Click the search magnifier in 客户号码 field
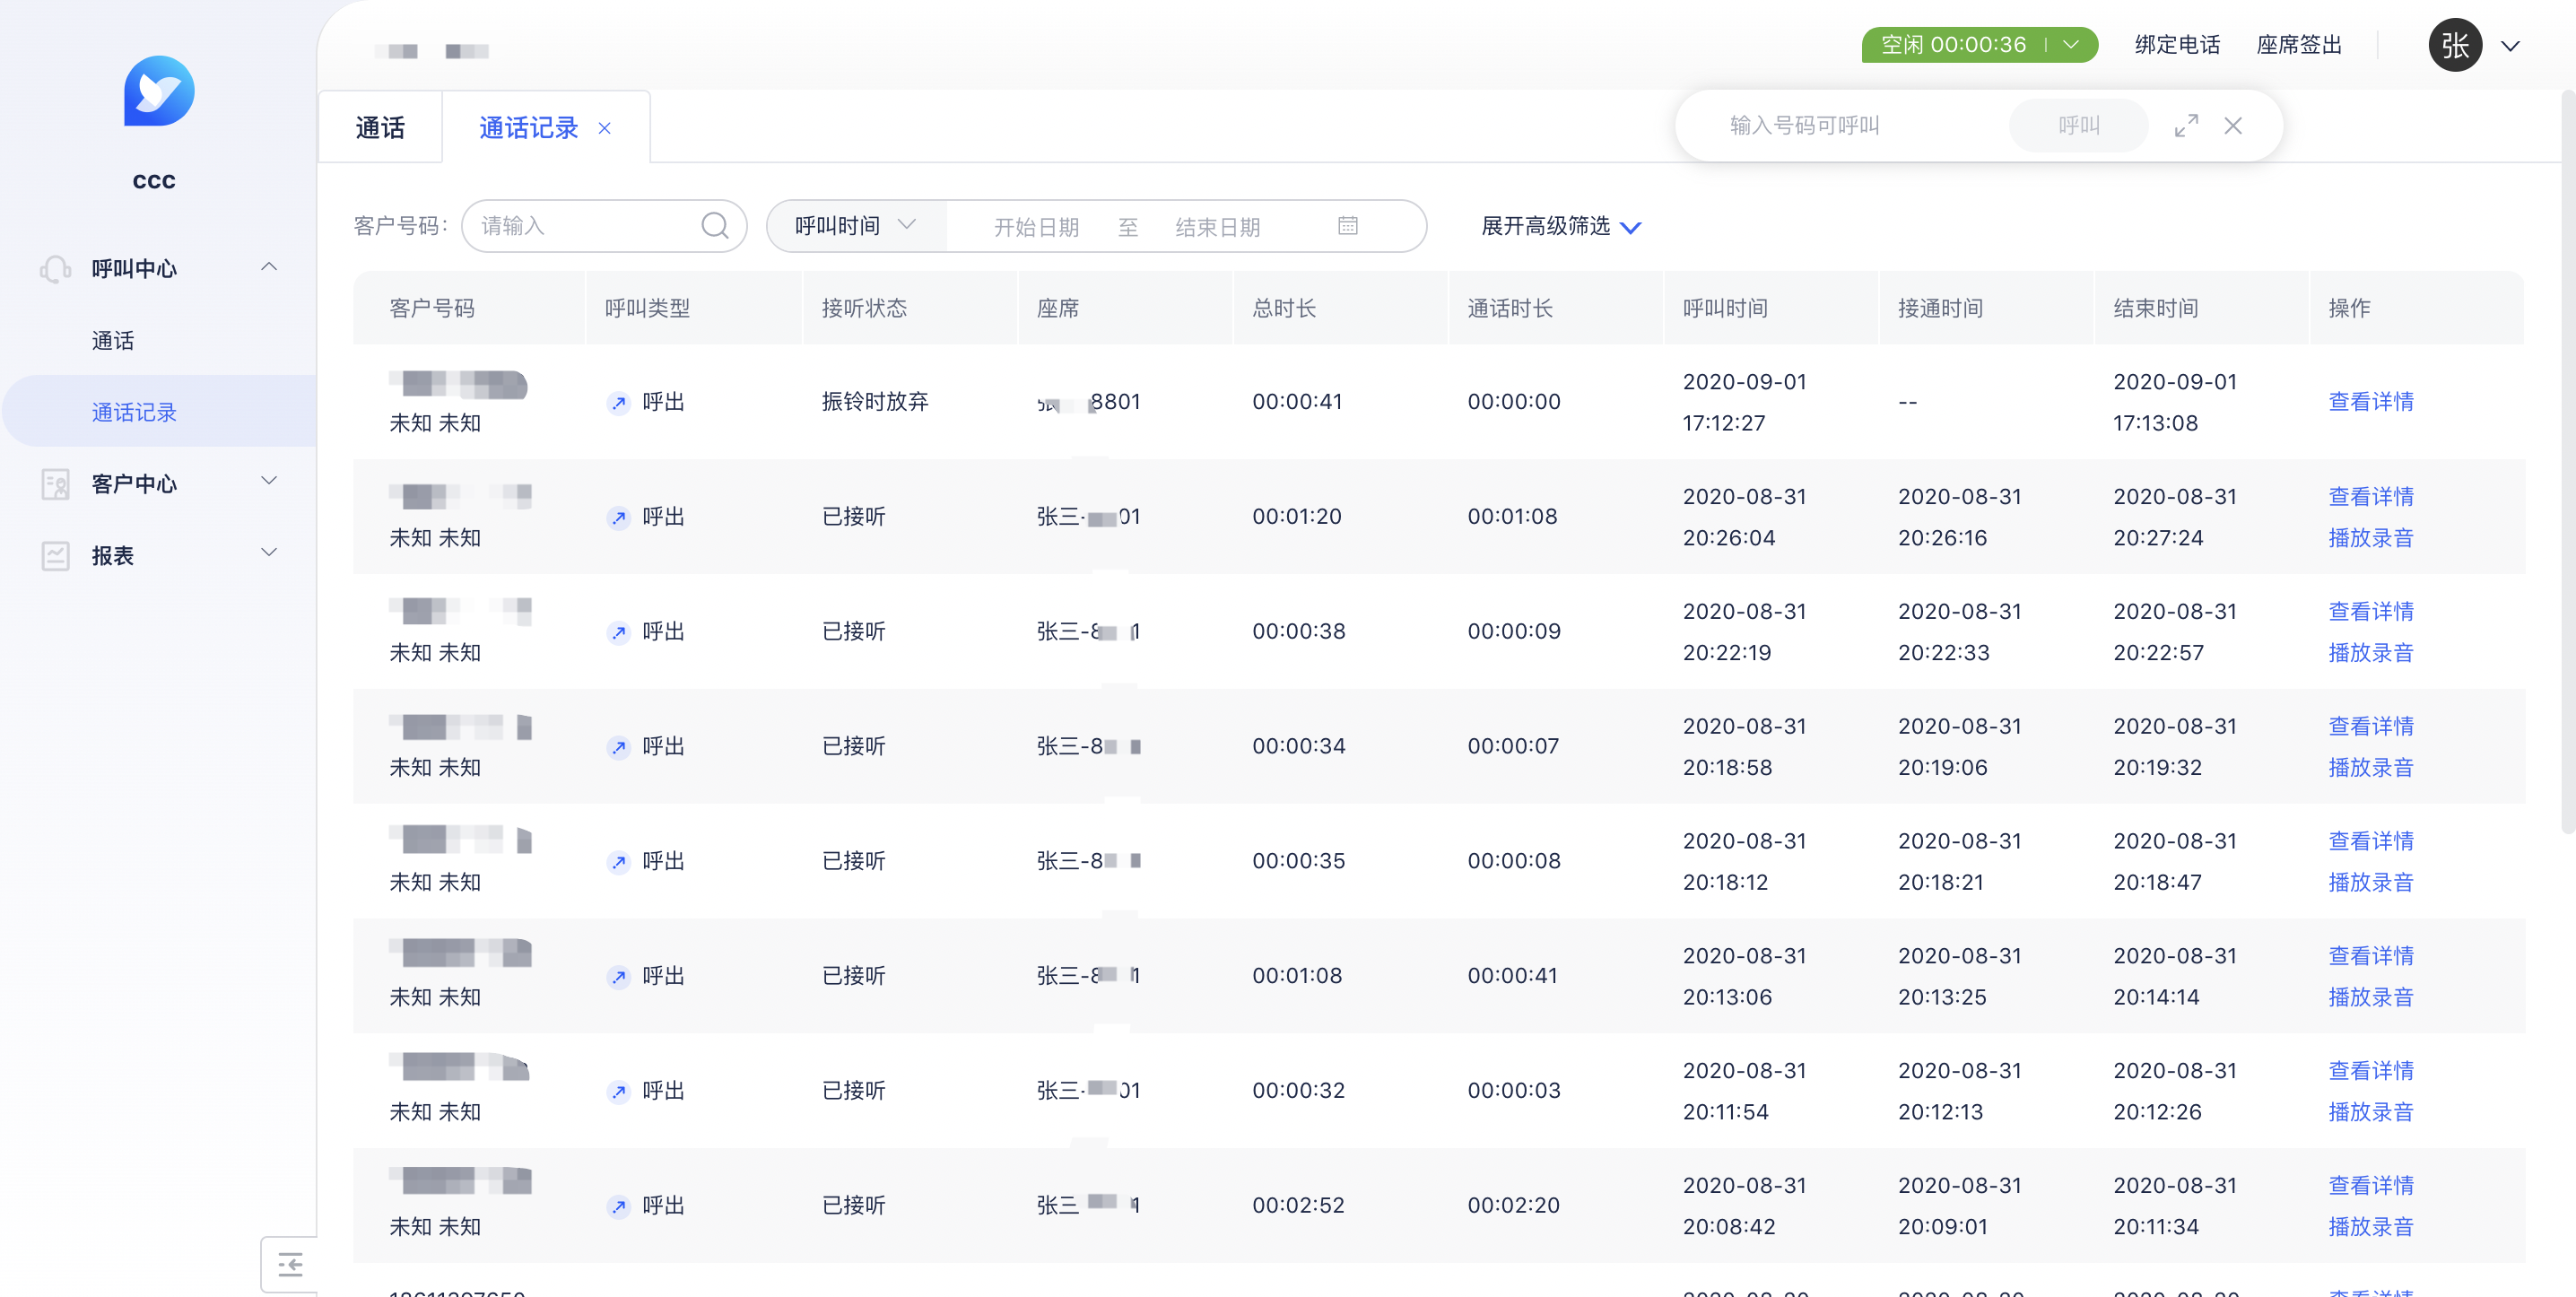 pos(714,226)
